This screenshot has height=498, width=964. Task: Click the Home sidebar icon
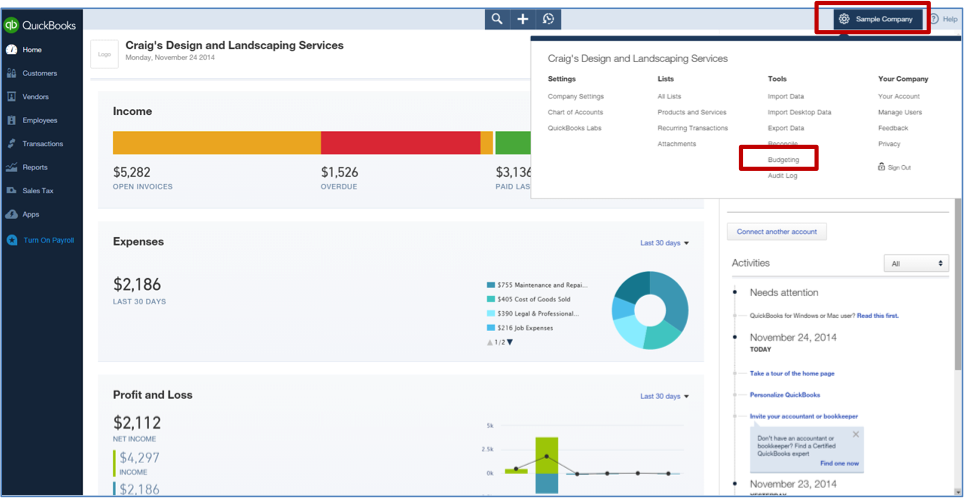(x=11, y=50)
